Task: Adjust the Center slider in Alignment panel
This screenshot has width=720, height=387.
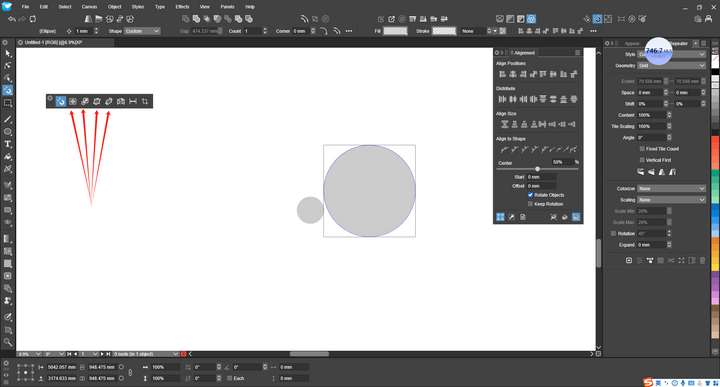Action: pyautogui.click(x=537, y=169)
